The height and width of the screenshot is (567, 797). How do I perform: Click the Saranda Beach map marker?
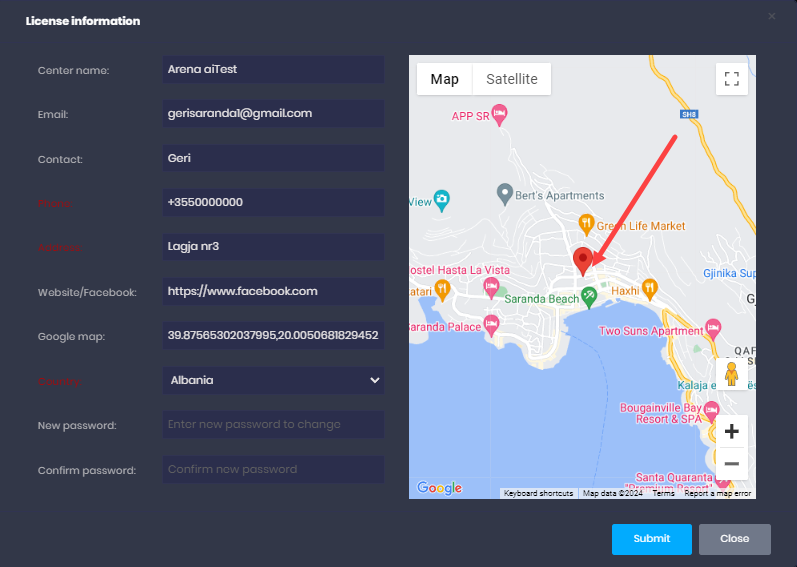[x=590, y=295]
